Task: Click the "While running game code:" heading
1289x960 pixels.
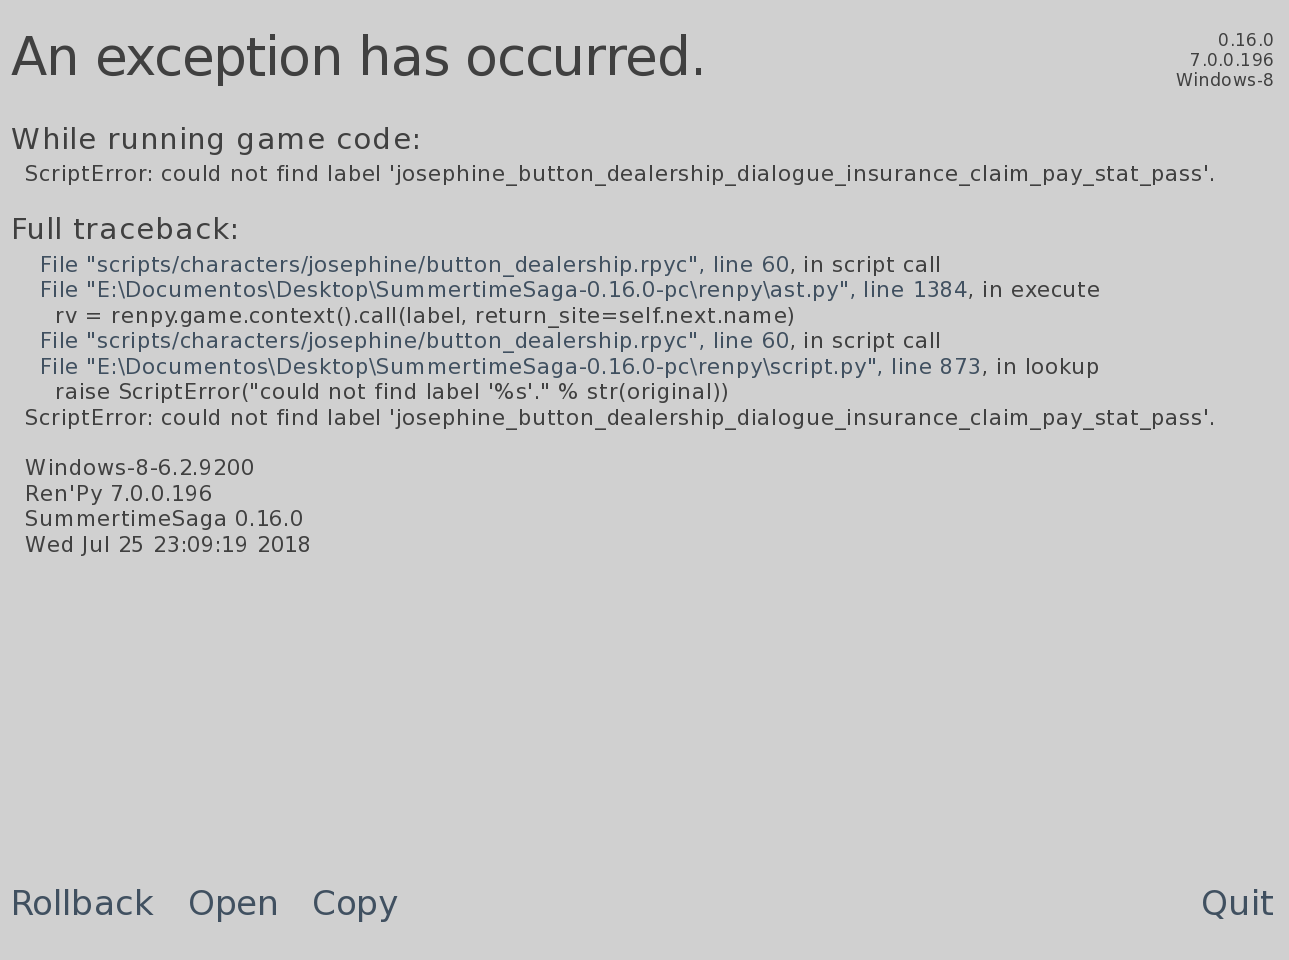Action: [x=216, y=140]
